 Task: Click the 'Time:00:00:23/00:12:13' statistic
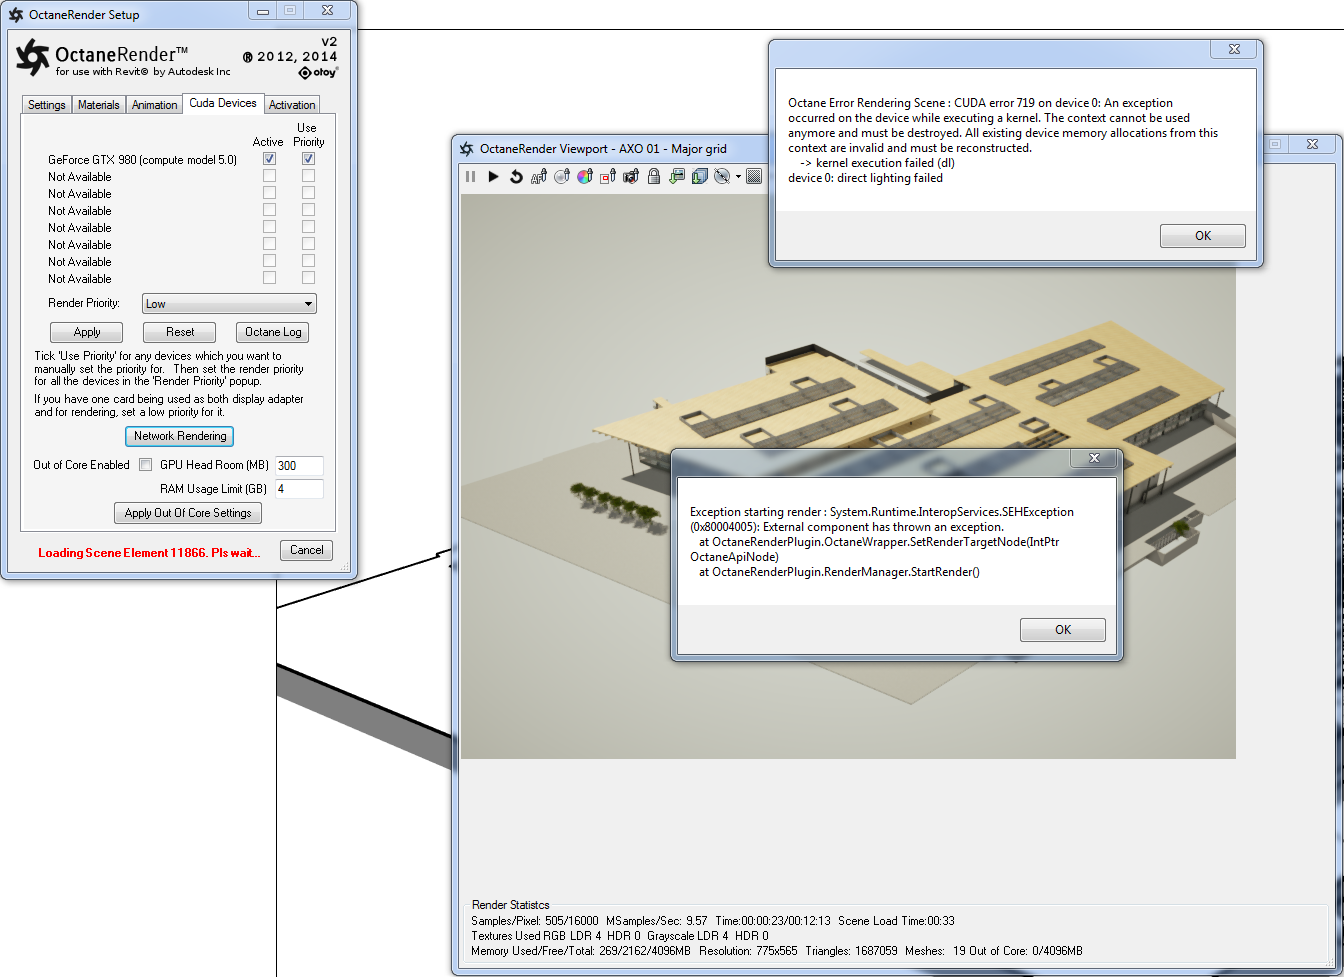773,921
